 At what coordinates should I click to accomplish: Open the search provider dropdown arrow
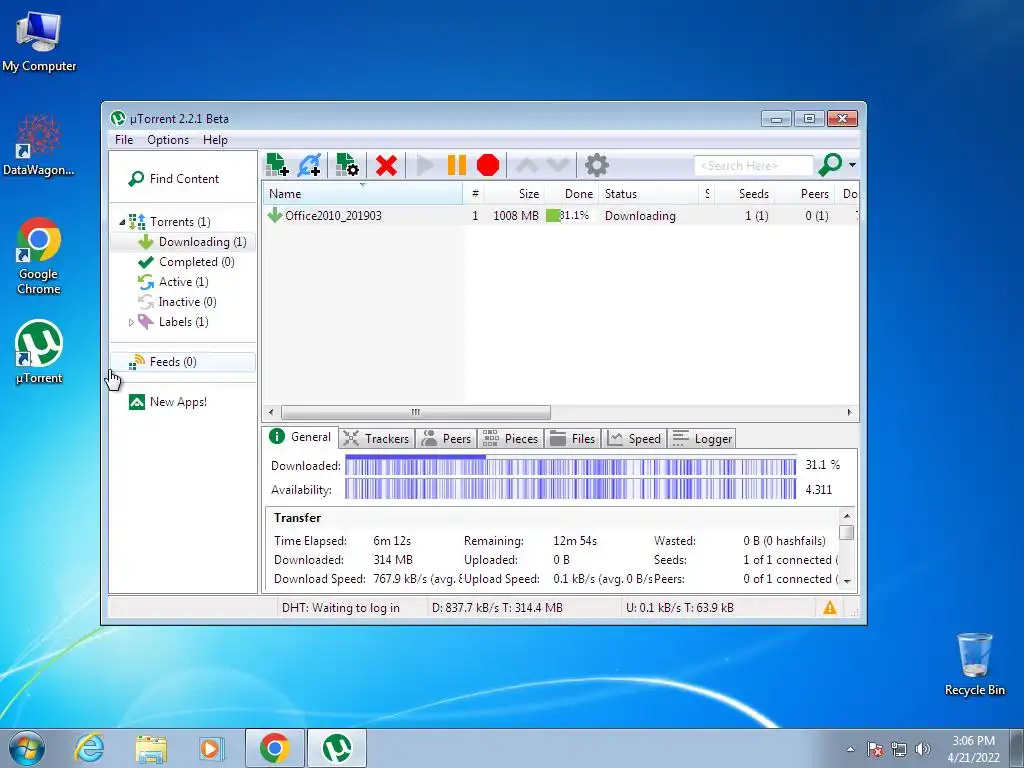[852, 165]
